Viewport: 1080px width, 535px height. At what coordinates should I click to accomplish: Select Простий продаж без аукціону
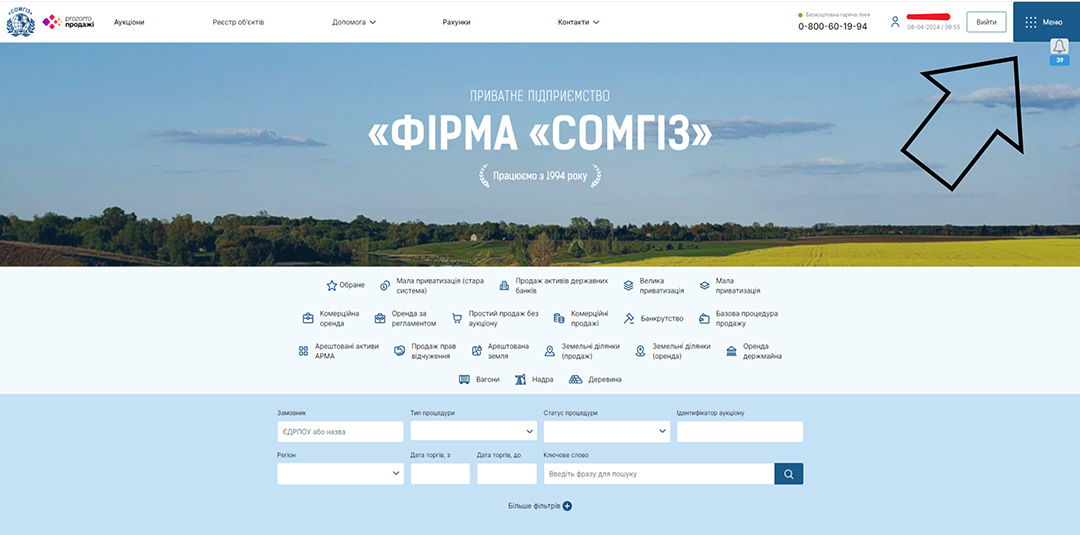495,318
